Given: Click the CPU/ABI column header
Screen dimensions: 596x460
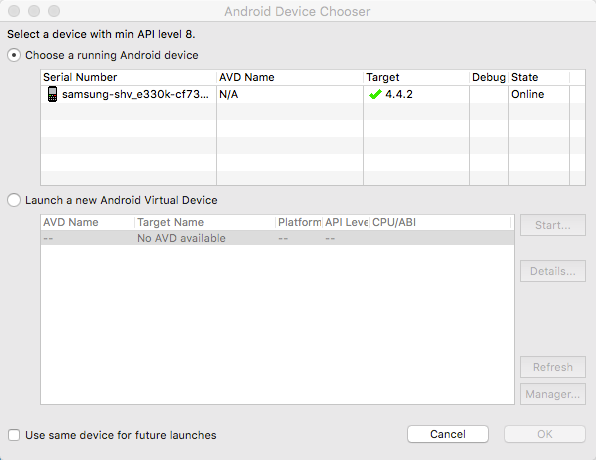Looking at the screenshot, I should tap(440, 222).
